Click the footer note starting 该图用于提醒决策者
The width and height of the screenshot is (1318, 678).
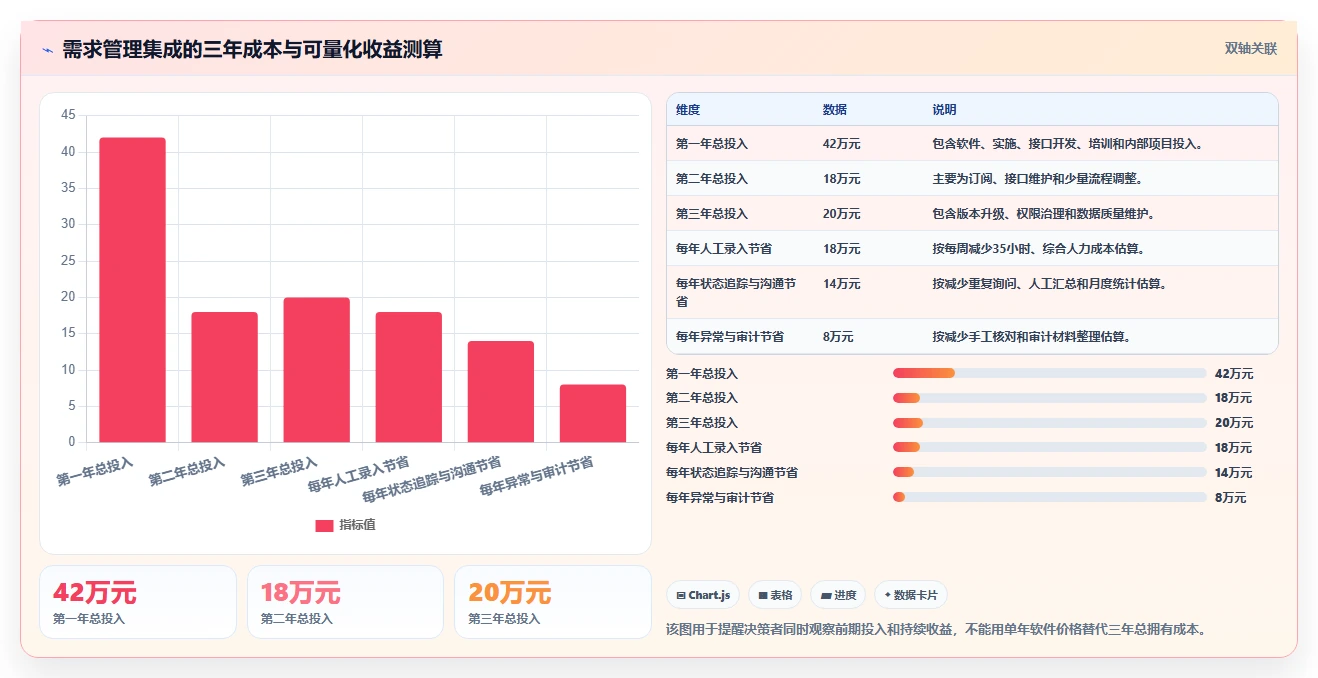click(x=940, y=629)
